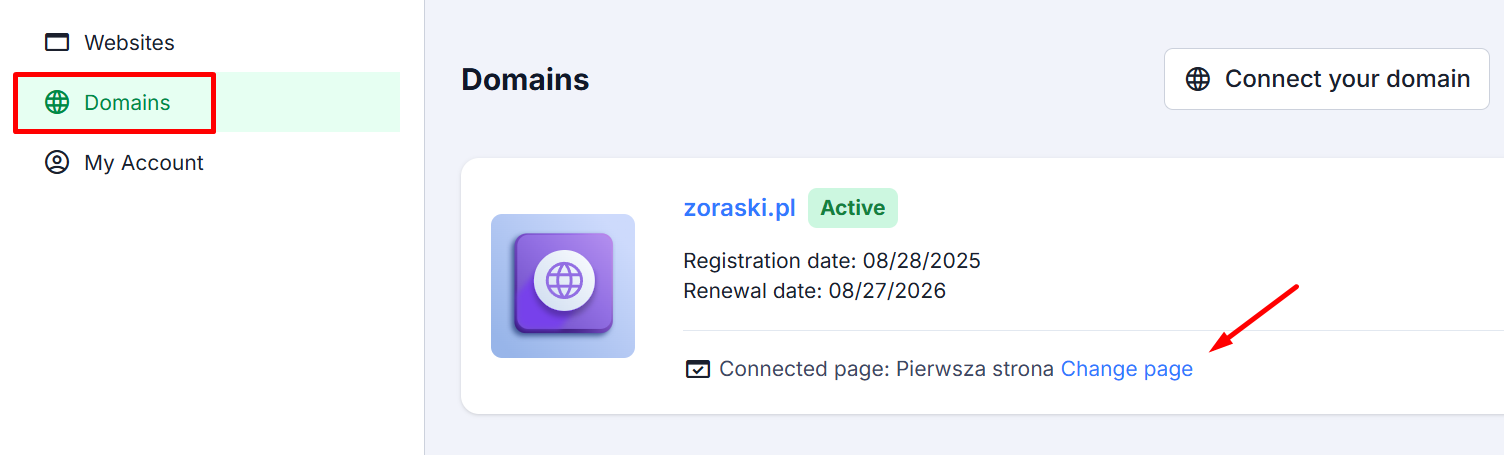The image size is (1504, 455).
Task: Click the purple globe domain thumbnail
Action: (563, 286)
